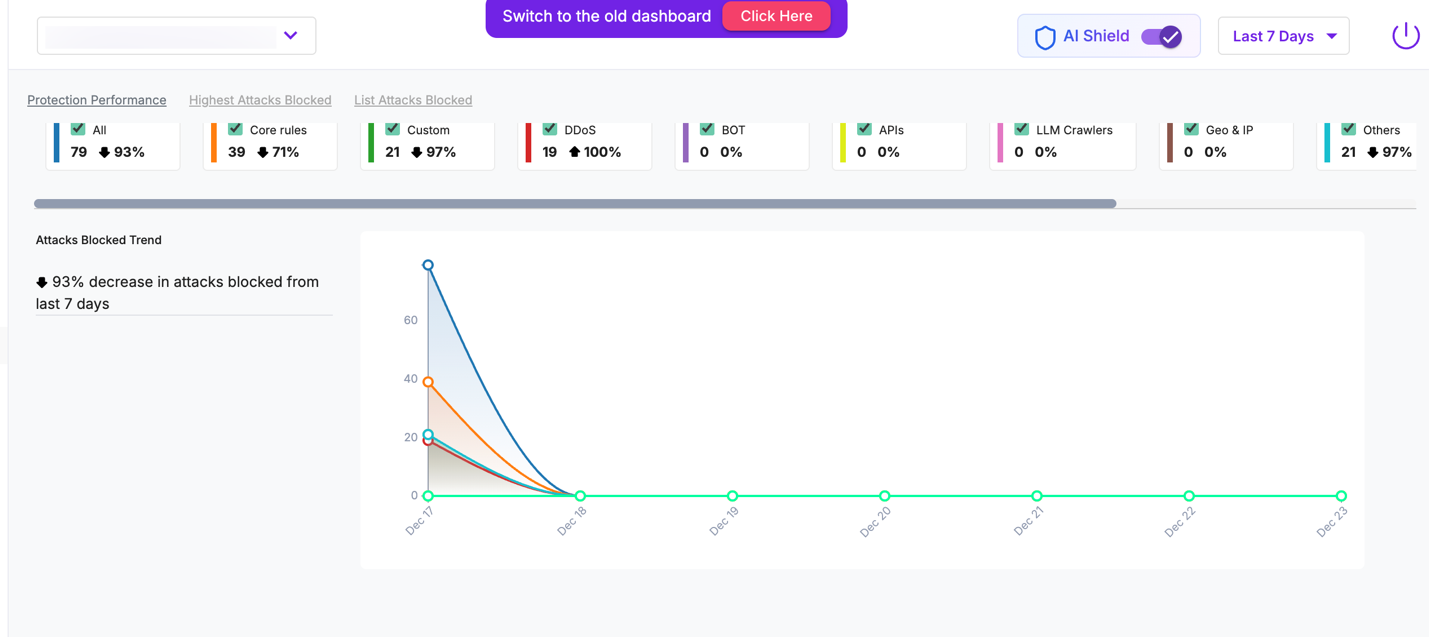The image size is (1429, 637).
Task: Uncheck the Core rules checkbox
Action: [235, 128]
